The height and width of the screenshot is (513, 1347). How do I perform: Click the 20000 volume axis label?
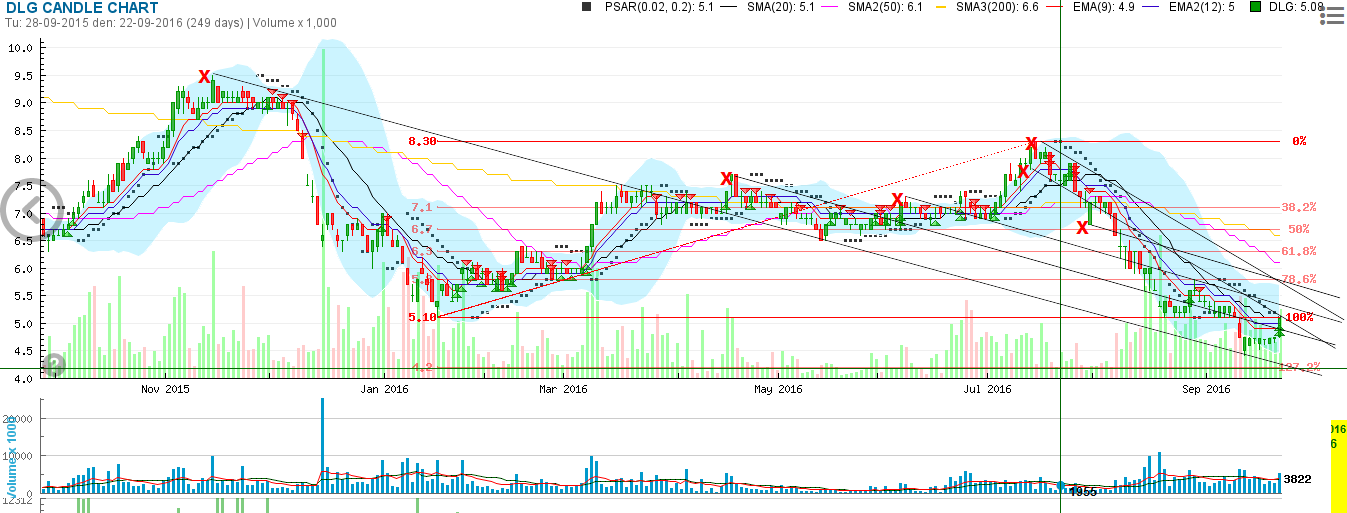[19, 418]
